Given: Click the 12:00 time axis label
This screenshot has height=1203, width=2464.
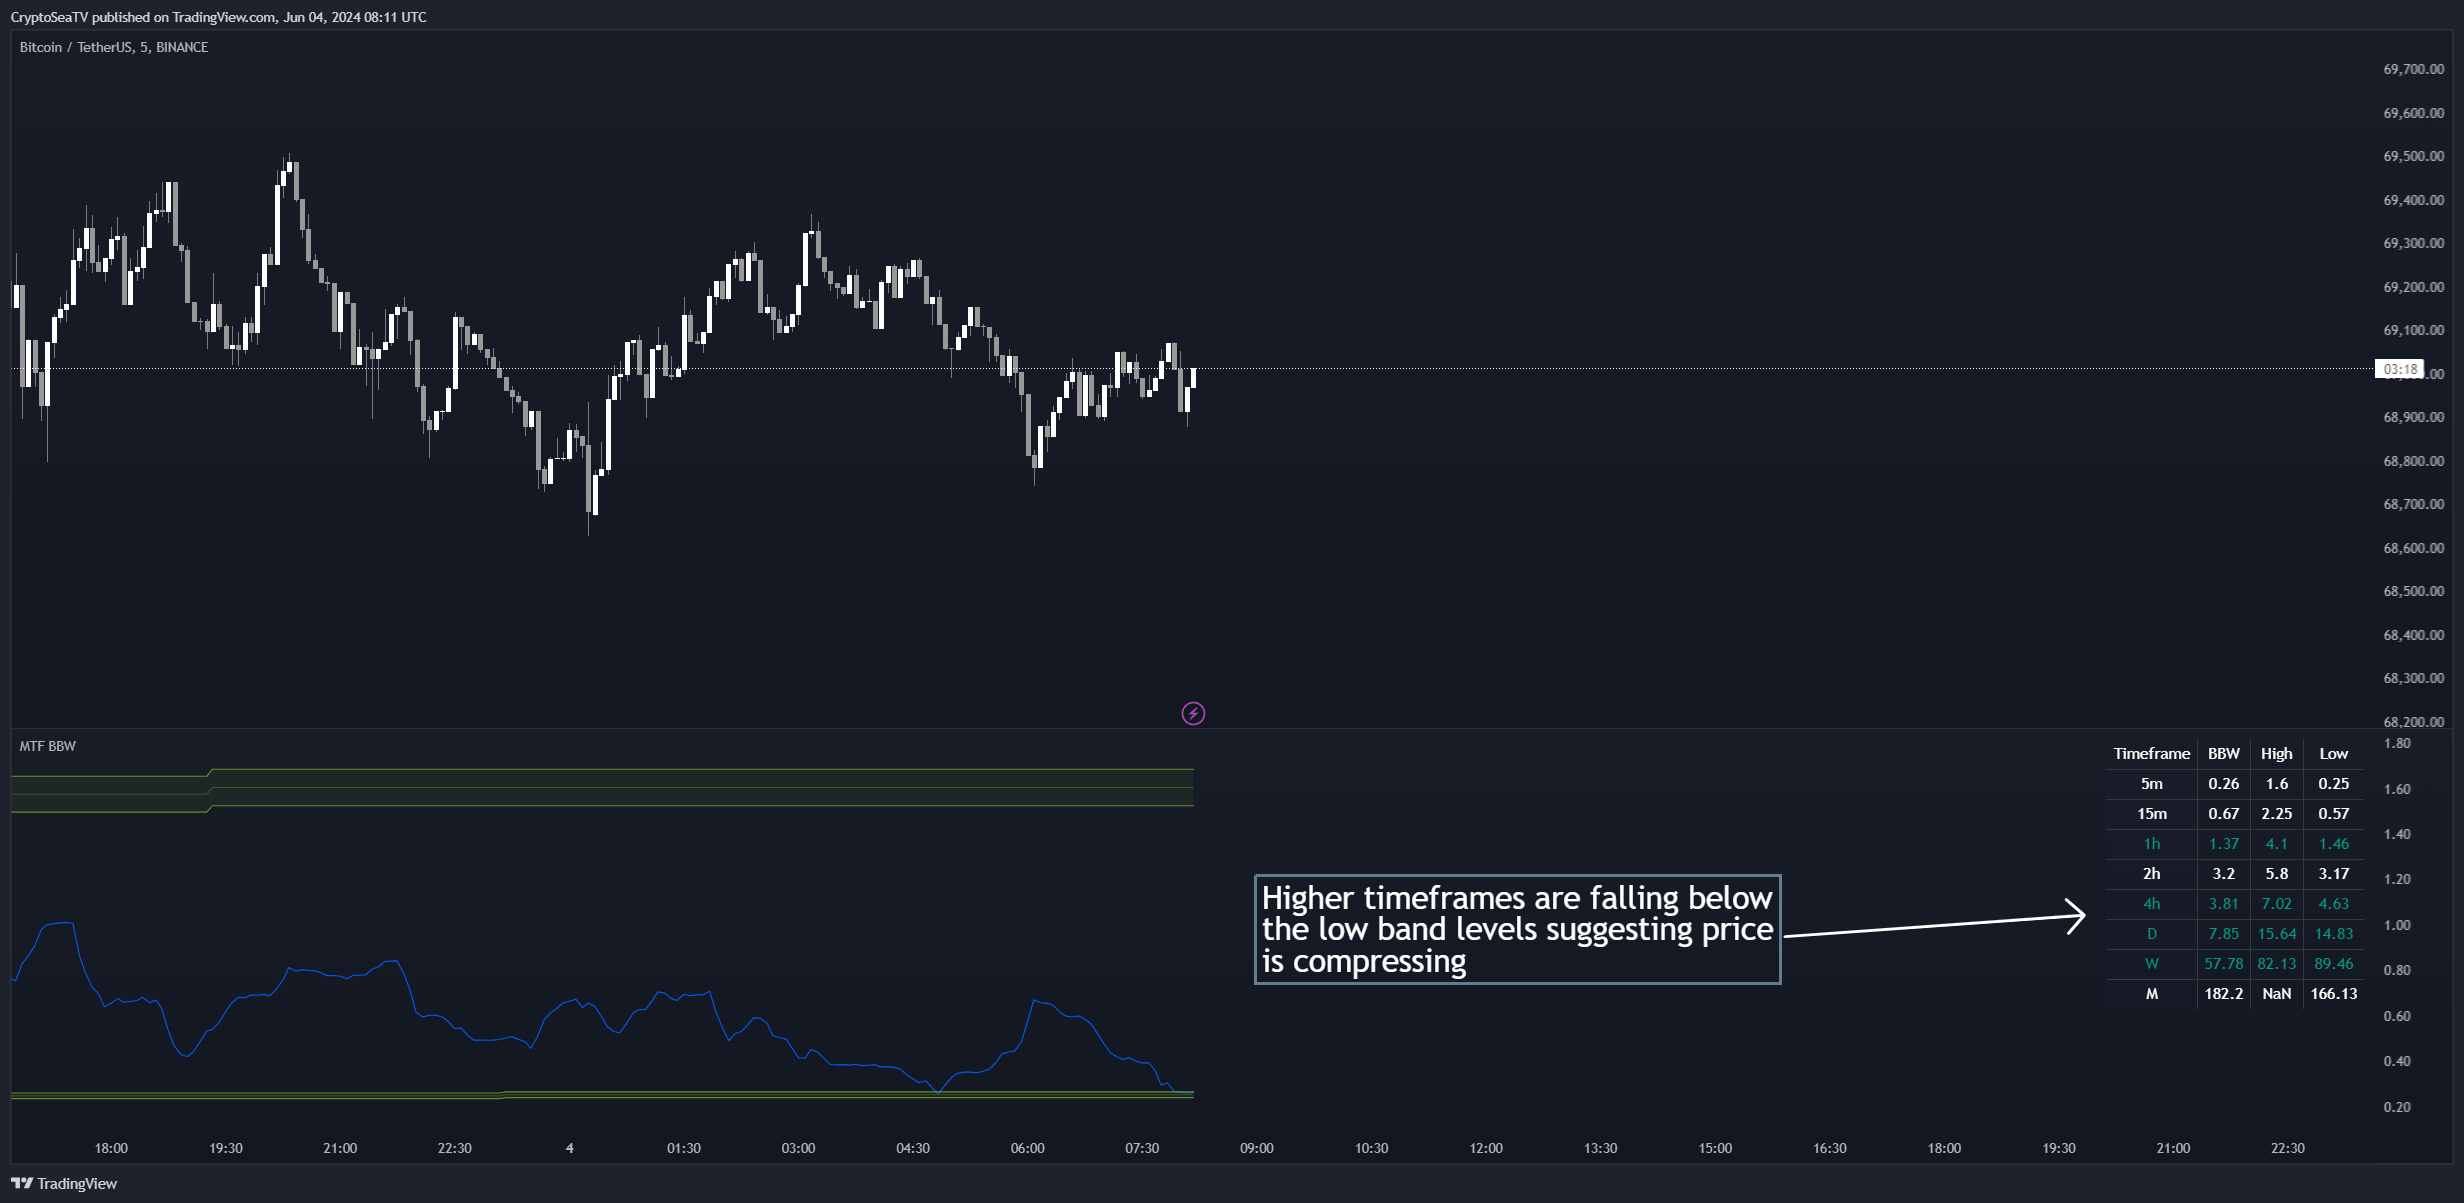Looking at the screenshot, I should 1486,1148.
